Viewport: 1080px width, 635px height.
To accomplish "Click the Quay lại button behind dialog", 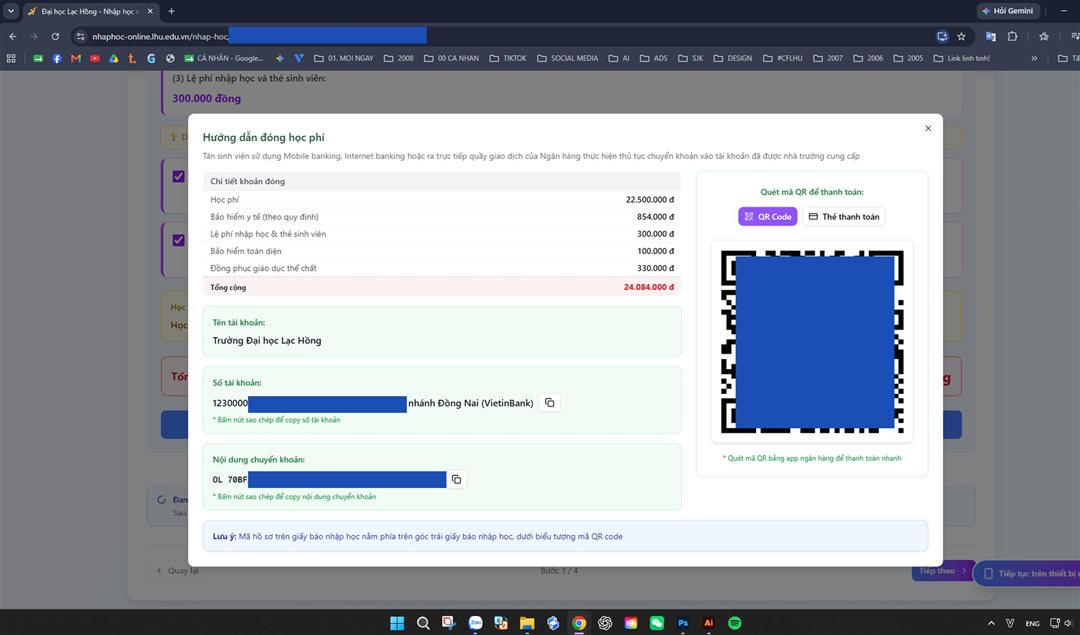I will pyautogui.click(x=177, y=571).
